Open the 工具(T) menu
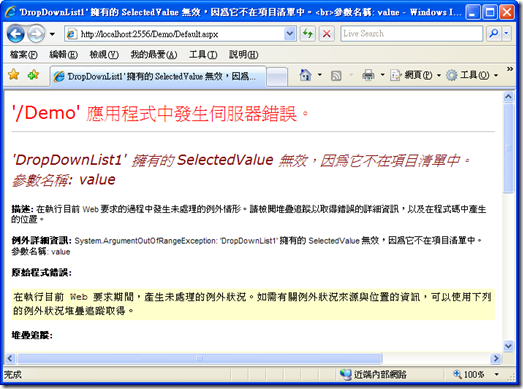 203,54
